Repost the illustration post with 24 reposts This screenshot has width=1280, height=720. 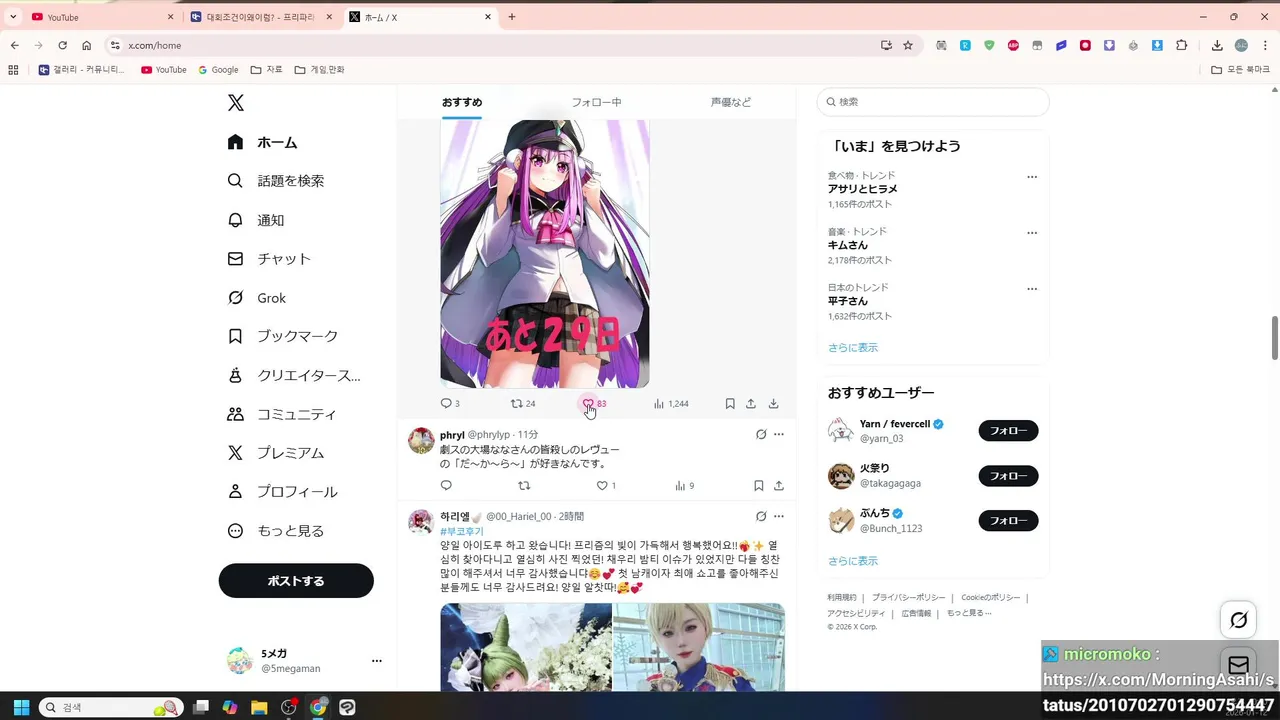tap(523, 404)
